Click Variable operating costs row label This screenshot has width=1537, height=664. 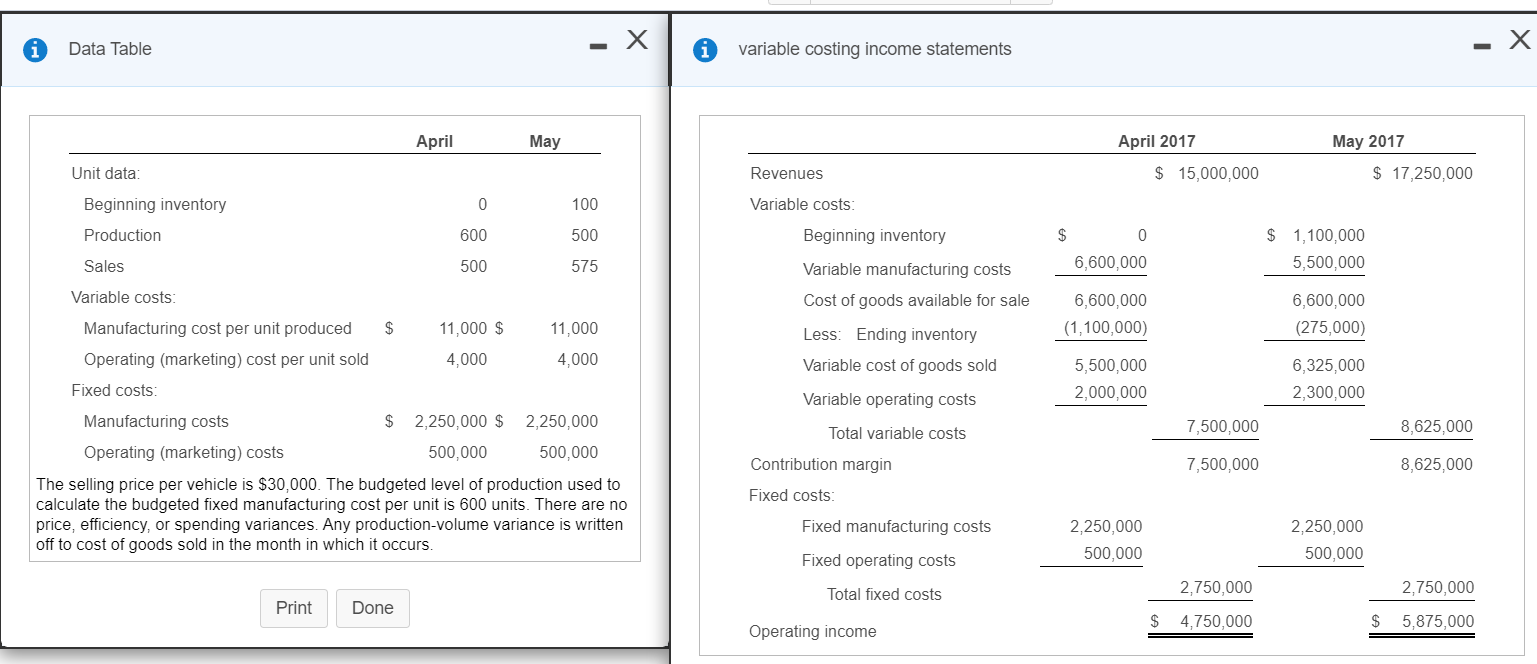point(889,399)
